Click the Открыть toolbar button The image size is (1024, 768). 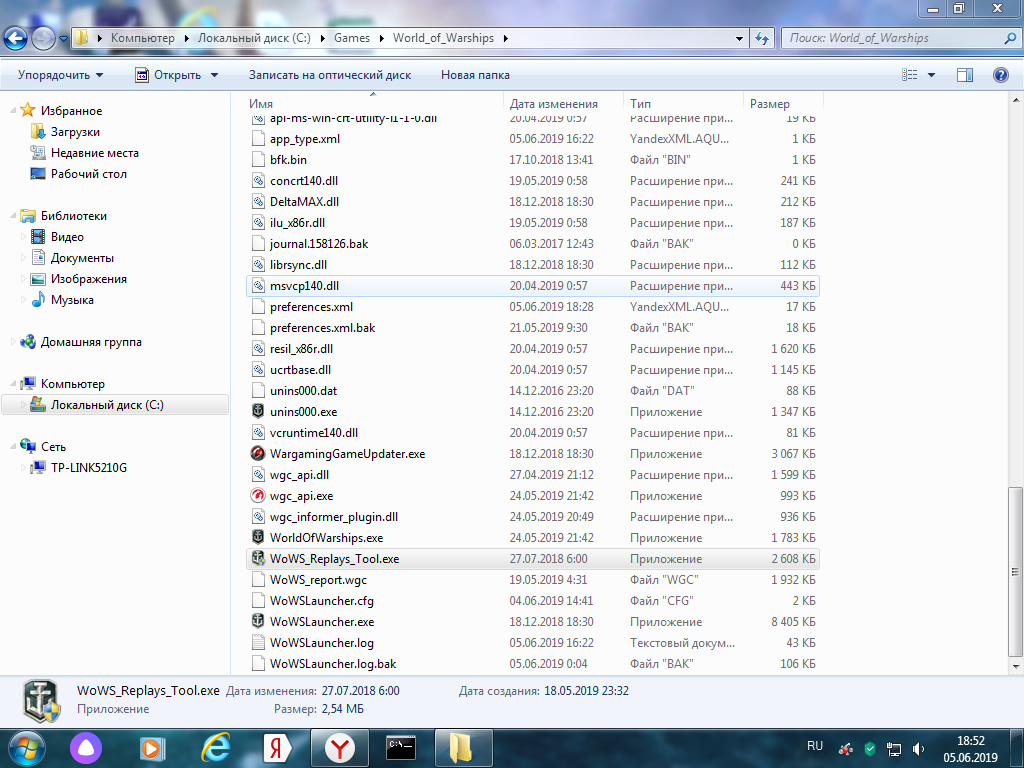(x=168, y=75)
